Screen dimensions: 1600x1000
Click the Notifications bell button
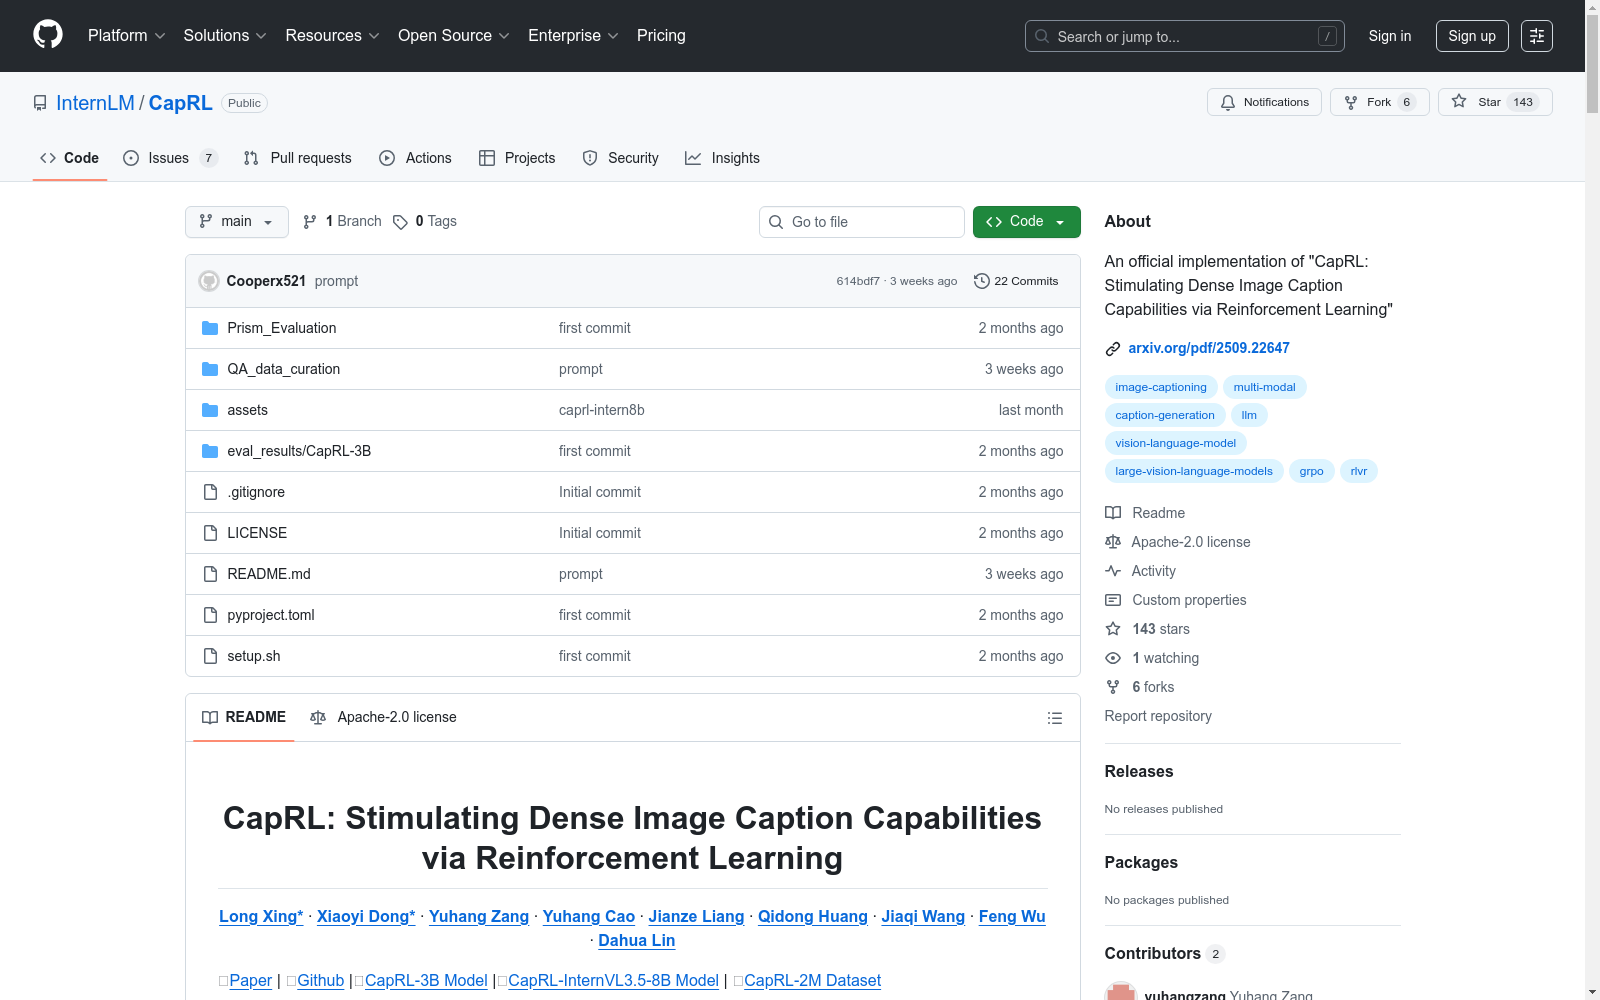(1265, 102)
